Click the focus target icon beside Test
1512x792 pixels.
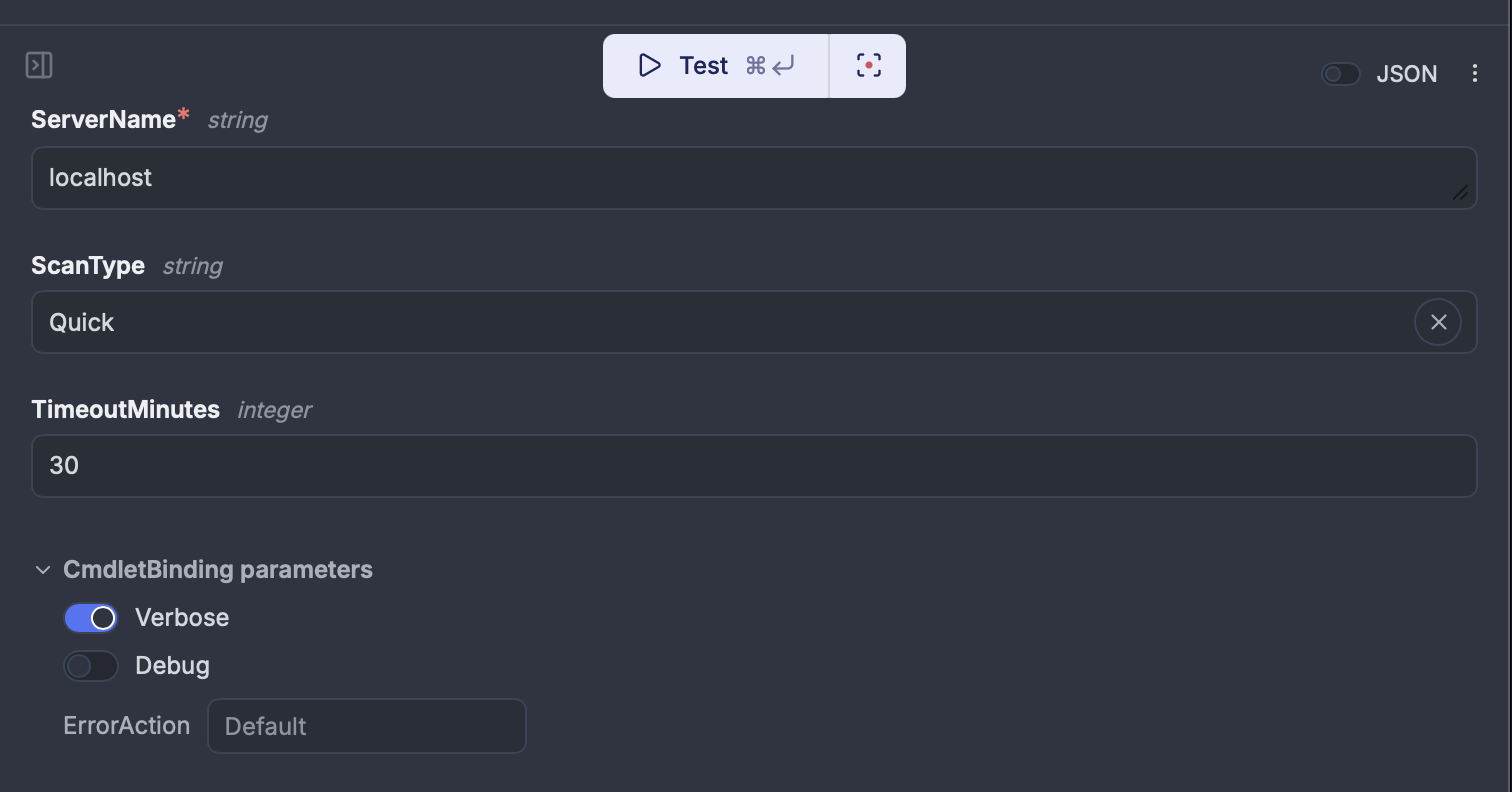coord(867,65)
